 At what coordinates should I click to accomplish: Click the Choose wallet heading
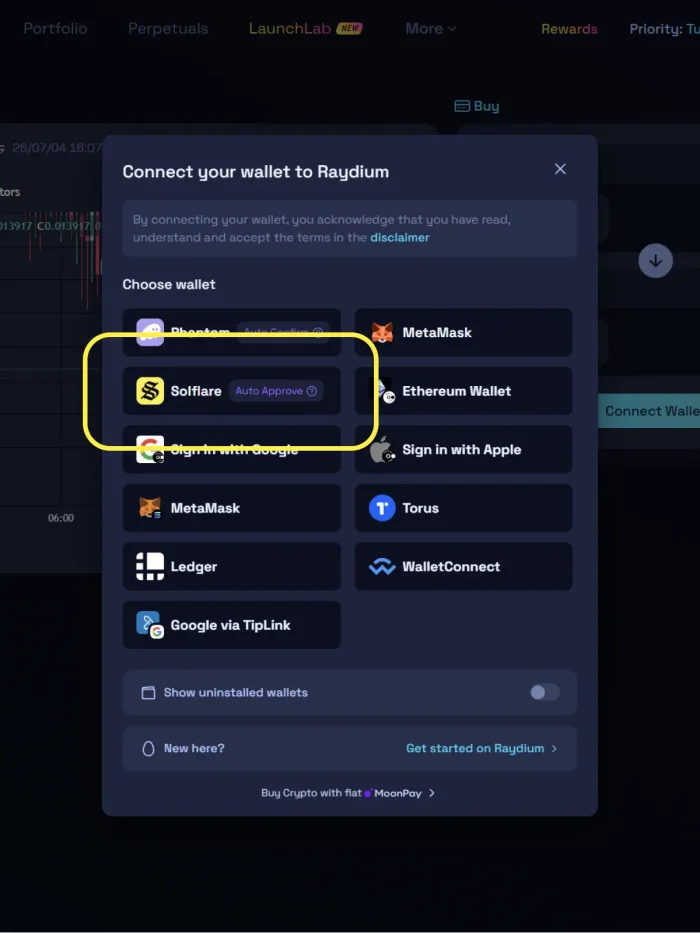click(169, 284)
